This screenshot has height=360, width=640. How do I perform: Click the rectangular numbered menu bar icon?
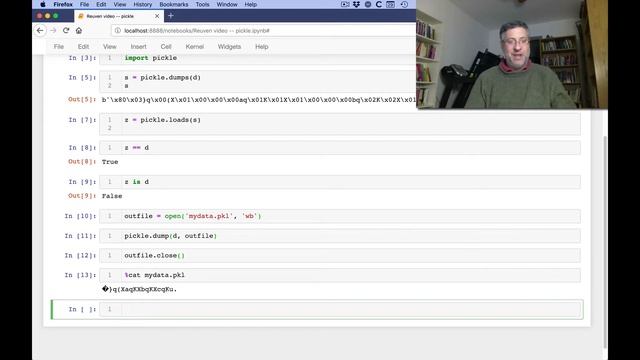[x=390, y=4]
